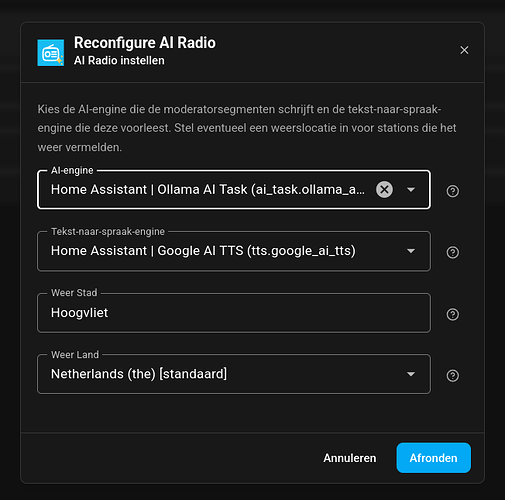Expand the Tekst-naar-spraak-engine dropdown arrow
505x500 pixels.
(x=411, y=251)
